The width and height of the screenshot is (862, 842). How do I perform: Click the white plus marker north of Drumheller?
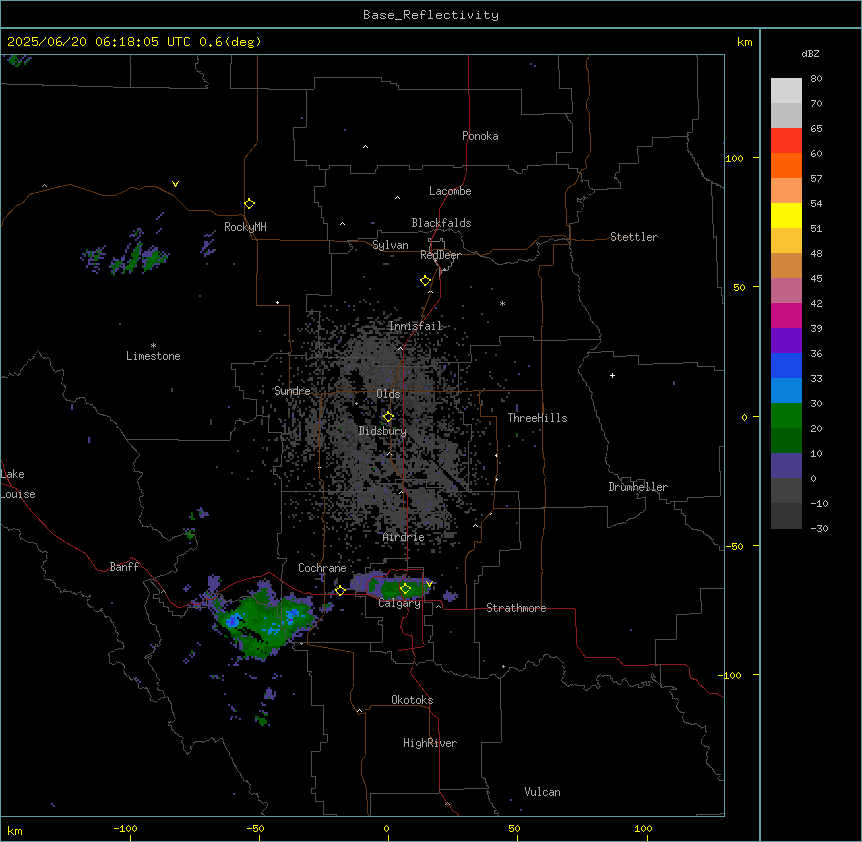pyautogui.click(x=612, y=375)
